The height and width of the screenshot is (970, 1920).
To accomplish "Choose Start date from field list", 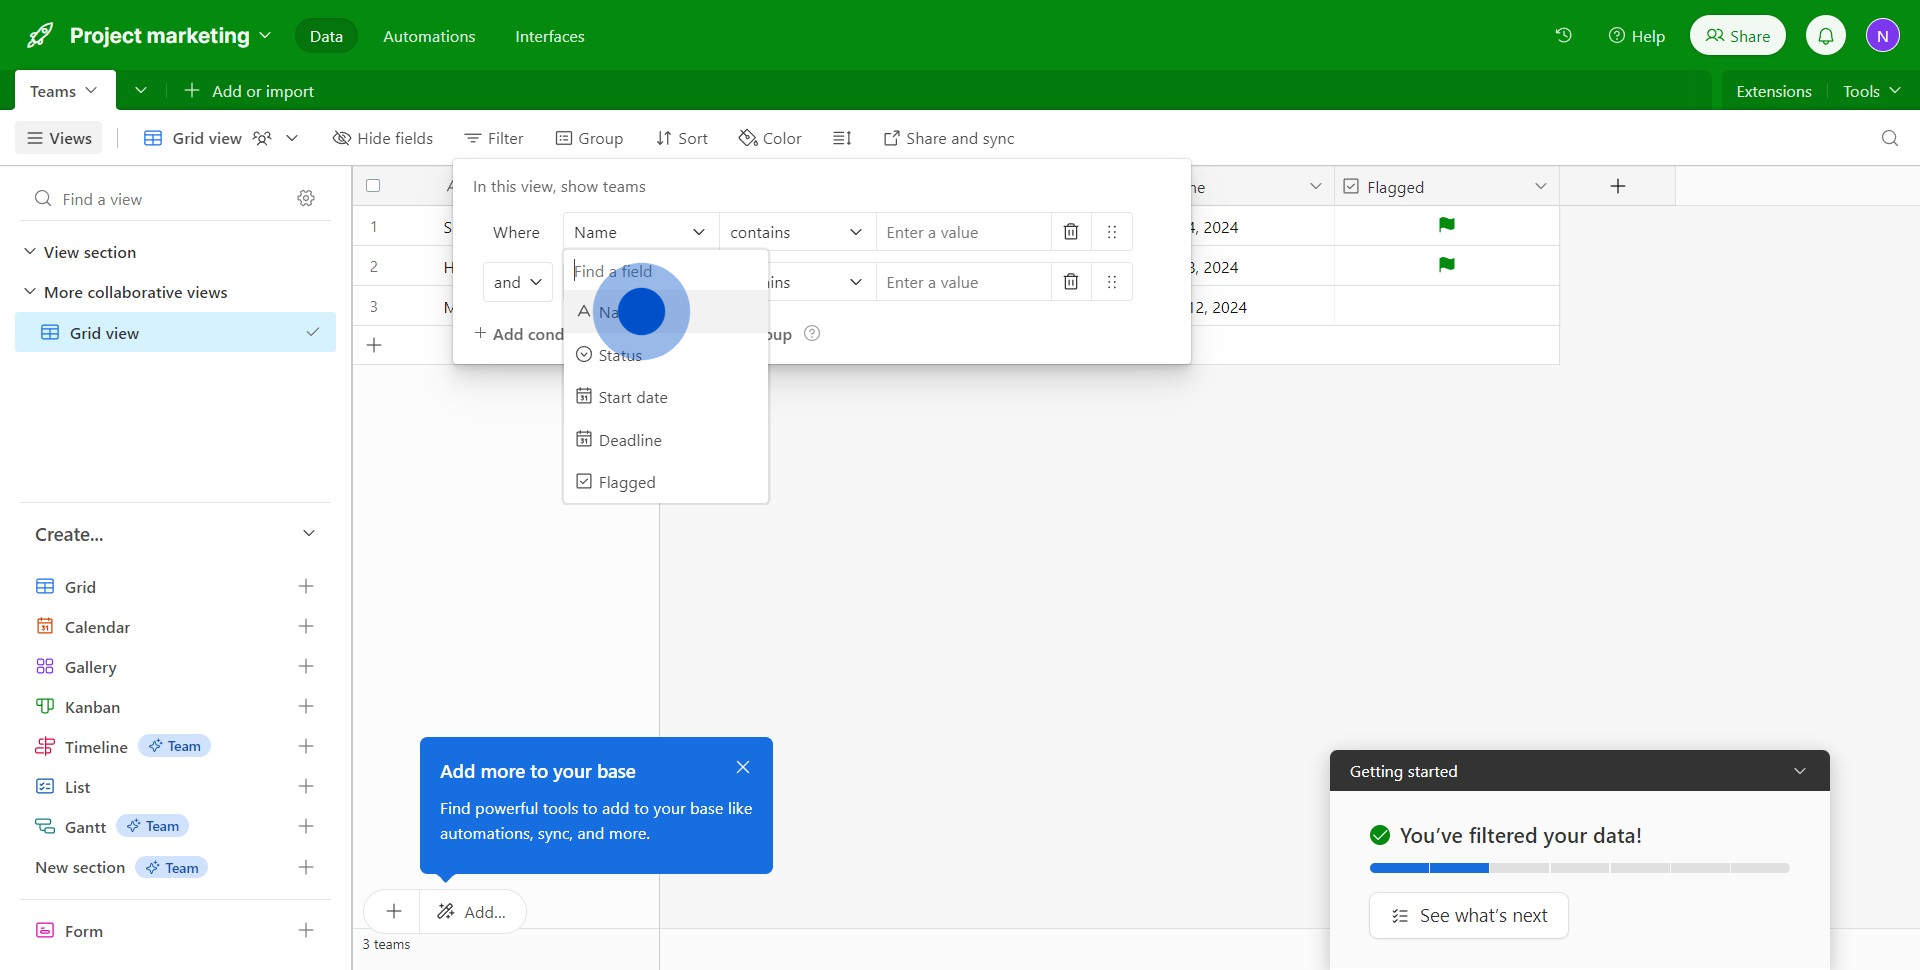I will (x=633, y=397).
